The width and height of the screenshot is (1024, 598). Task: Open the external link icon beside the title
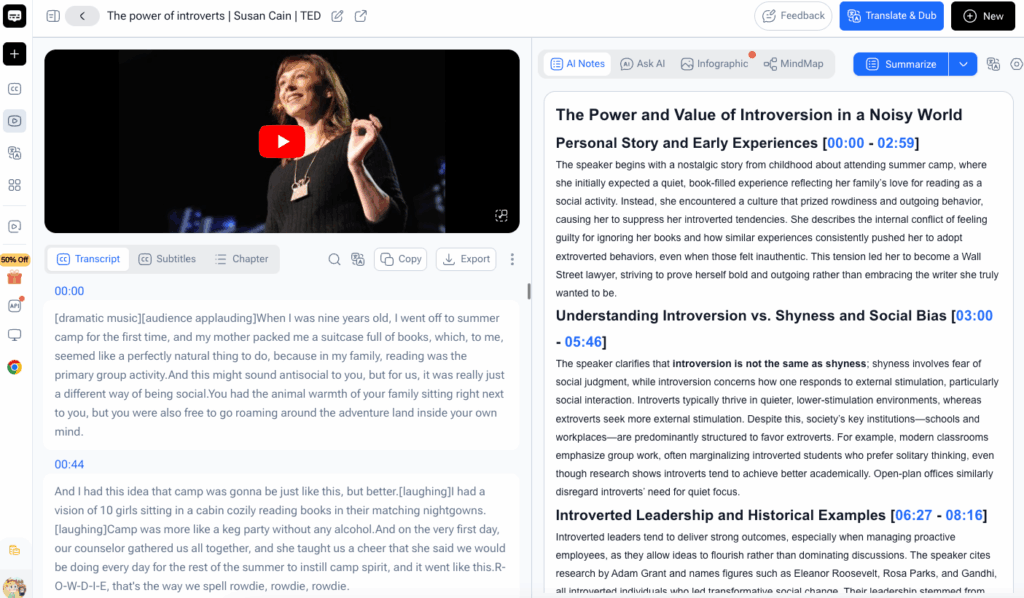(360, 16)
